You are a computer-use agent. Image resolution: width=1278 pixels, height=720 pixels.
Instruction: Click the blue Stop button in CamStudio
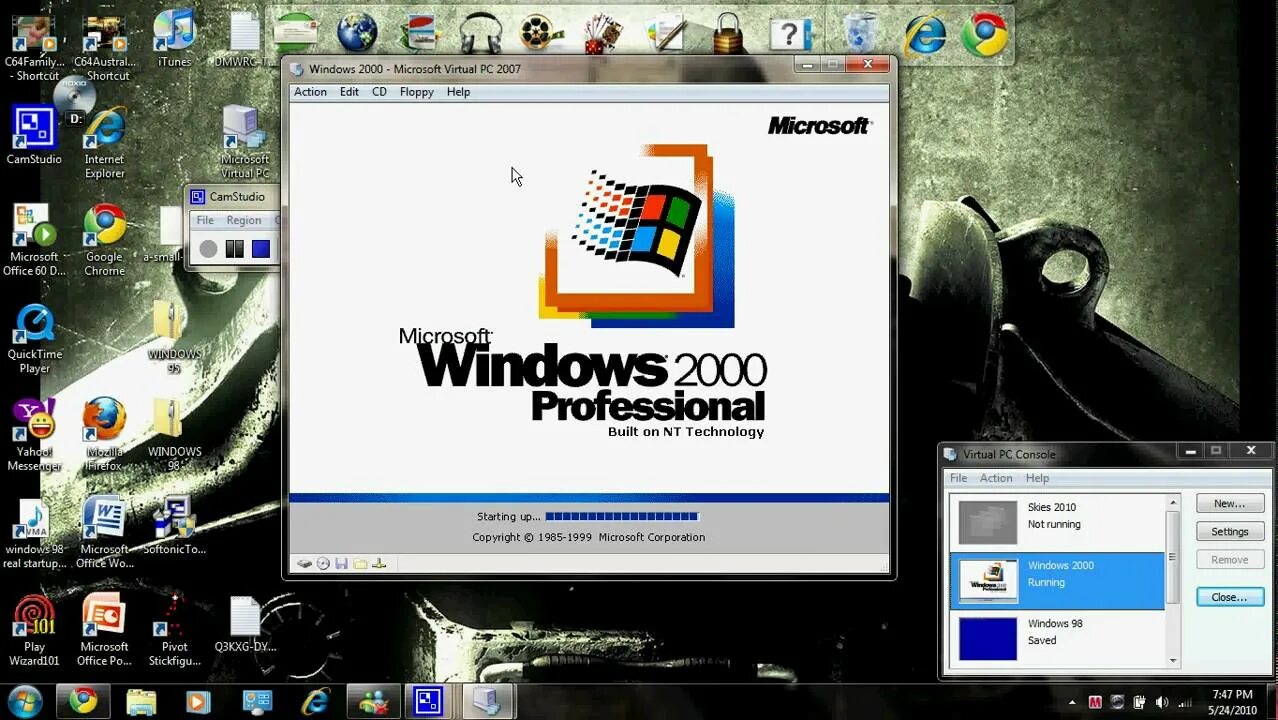pos(261,248)
